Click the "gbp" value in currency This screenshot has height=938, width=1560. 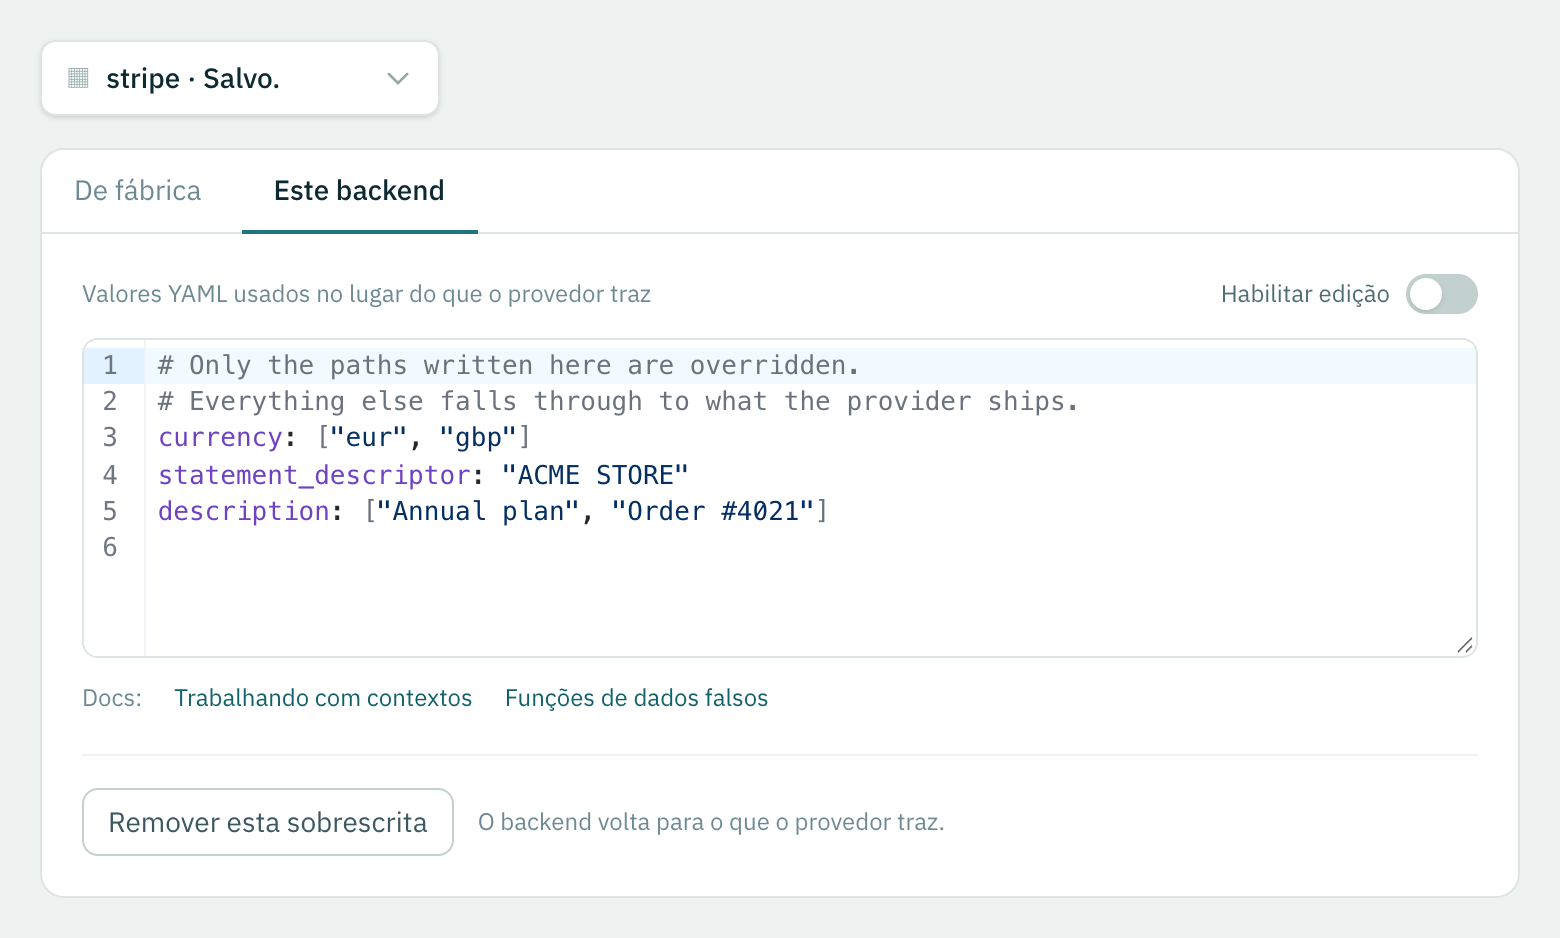(478, 438)
